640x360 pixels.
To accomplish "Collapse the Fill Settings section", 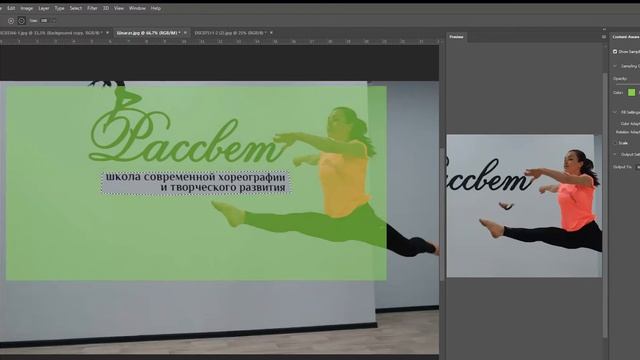I will click(x=615, y=112).
